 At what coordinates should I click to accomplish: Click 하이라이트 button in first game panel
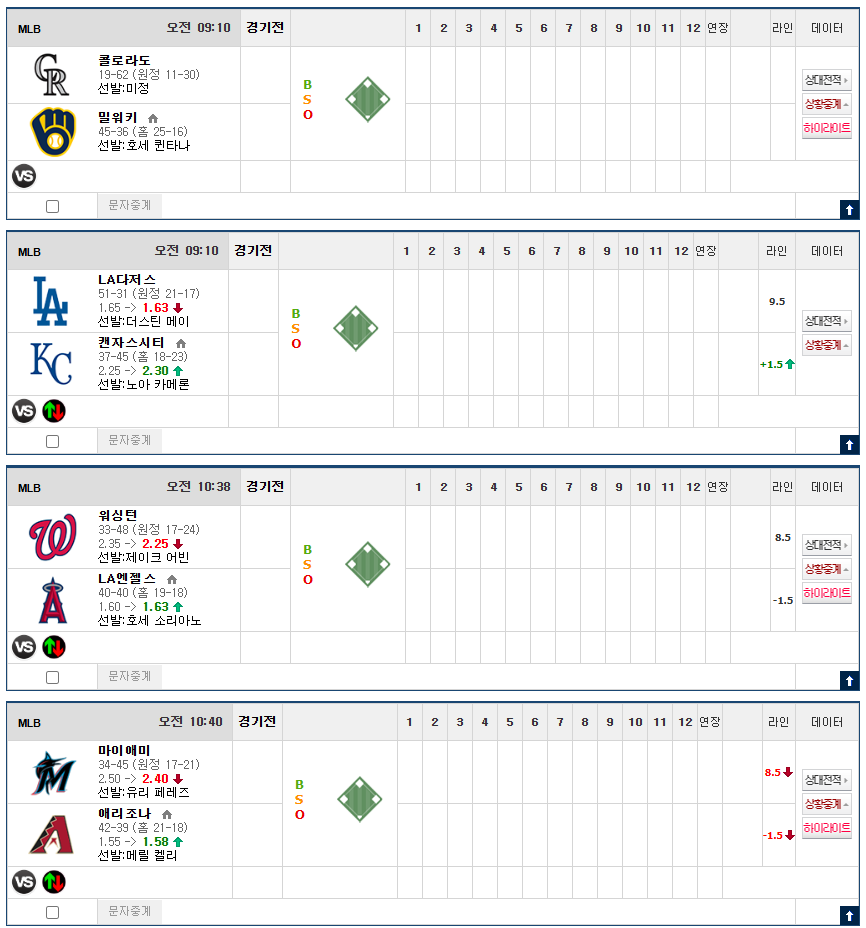click(826, 128)
